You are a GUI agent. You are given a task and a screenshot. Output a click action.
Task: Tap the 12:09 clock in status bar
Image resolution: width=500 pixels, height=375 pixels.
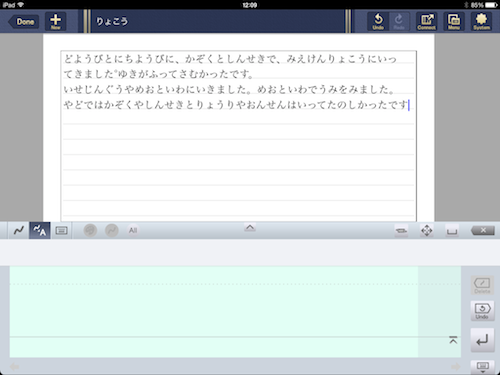pyautogui.click(x=250, y=5)
